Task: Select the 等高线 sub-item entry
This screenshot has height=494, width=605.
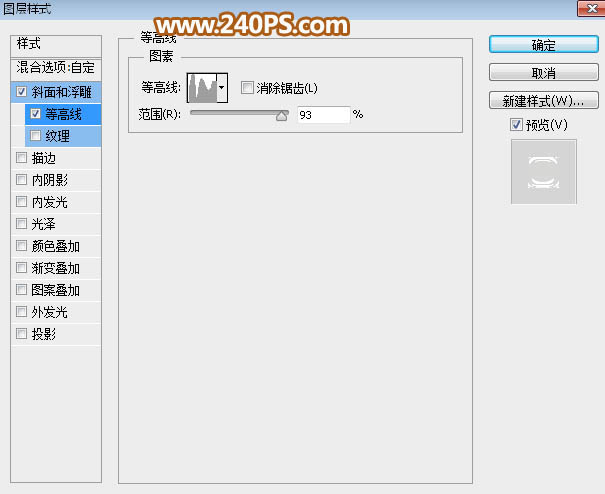Action: (x=64, y=114)
